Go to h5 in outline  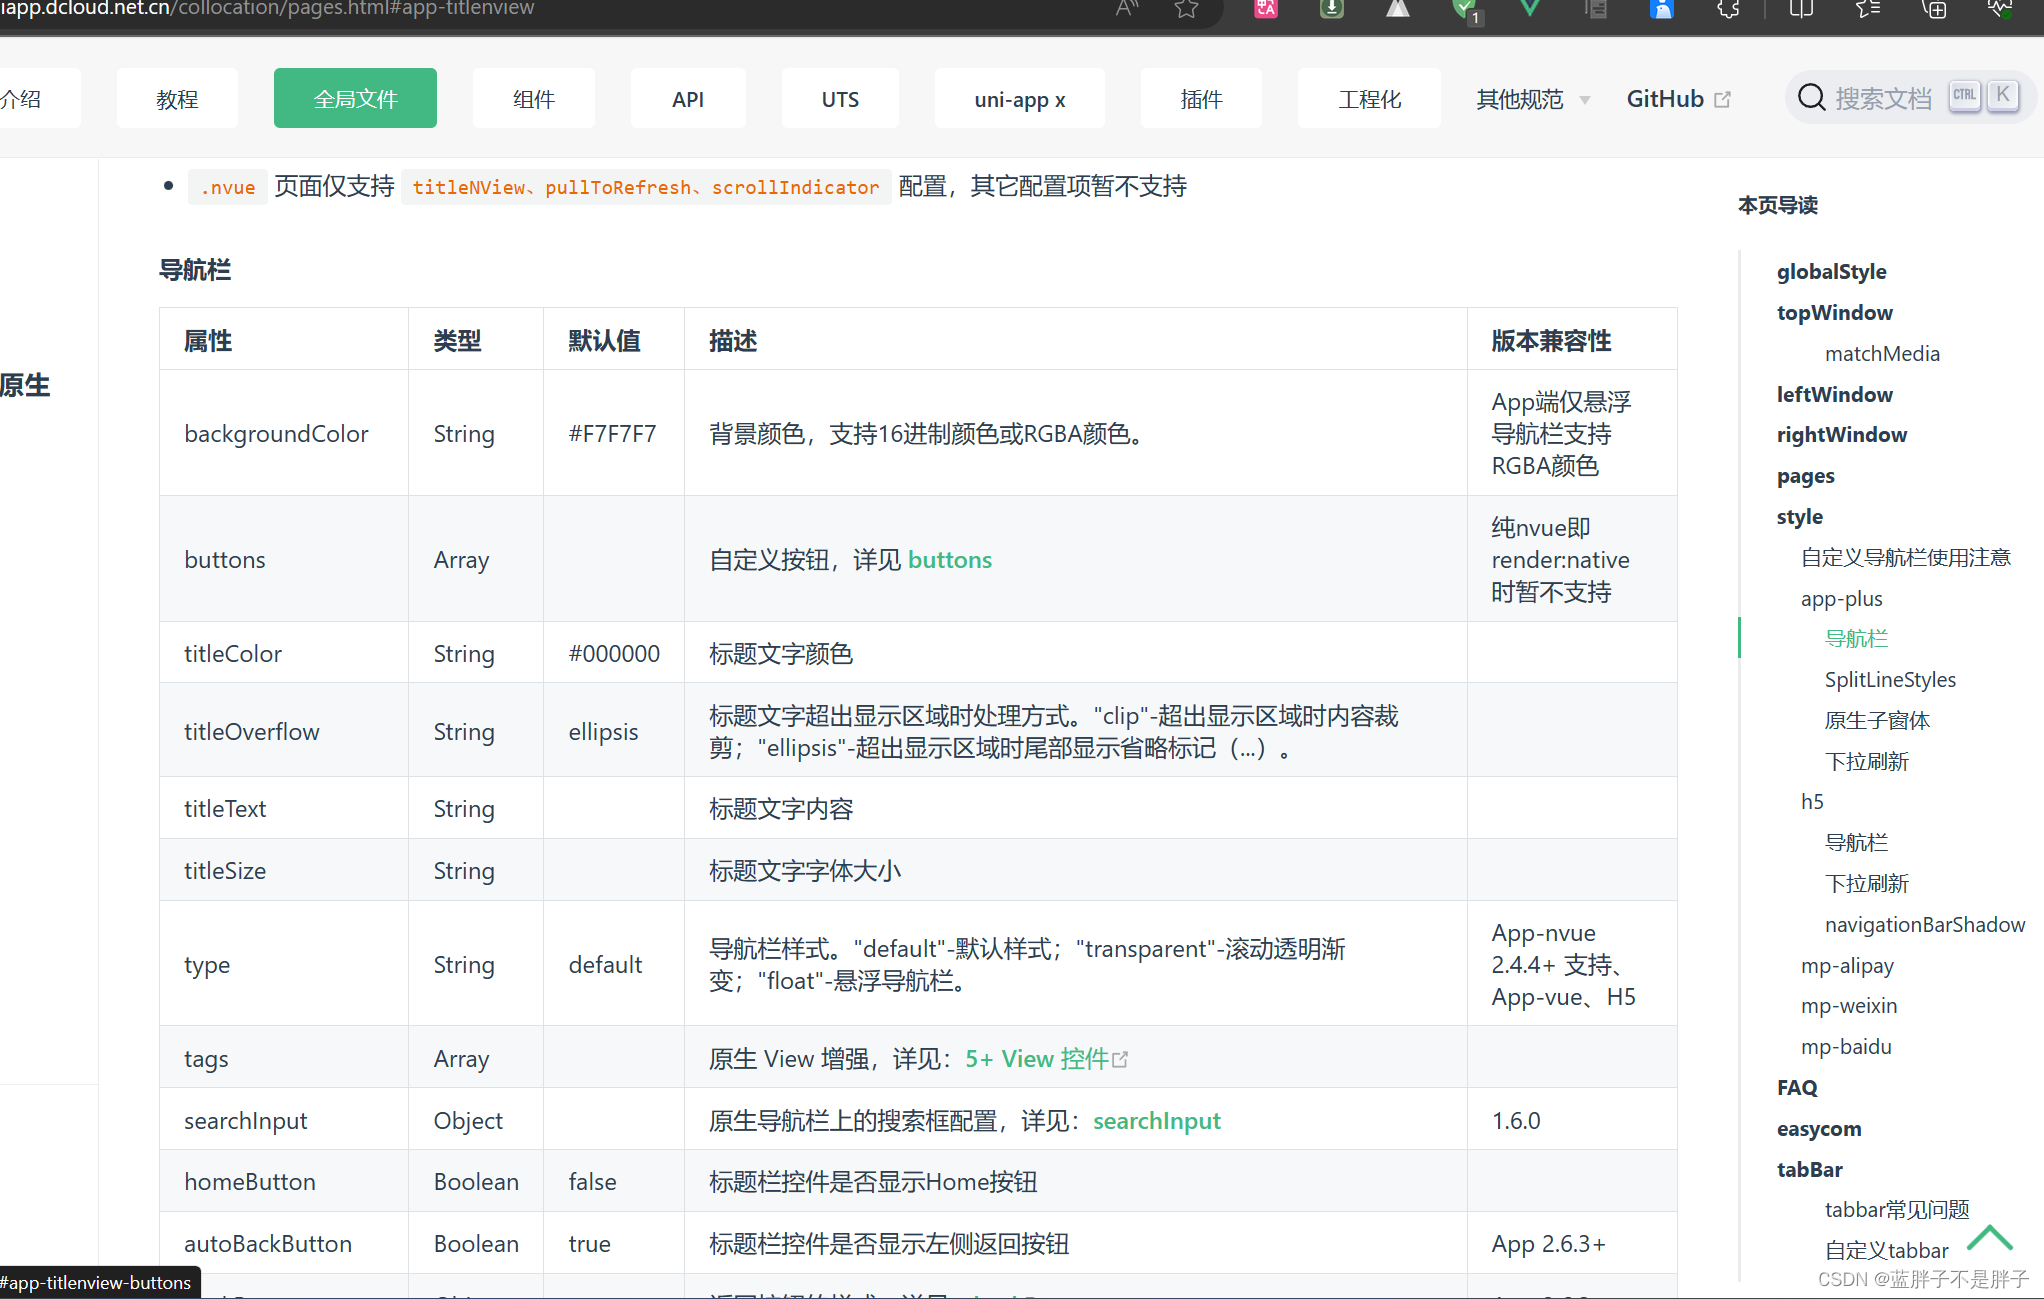1812,801
